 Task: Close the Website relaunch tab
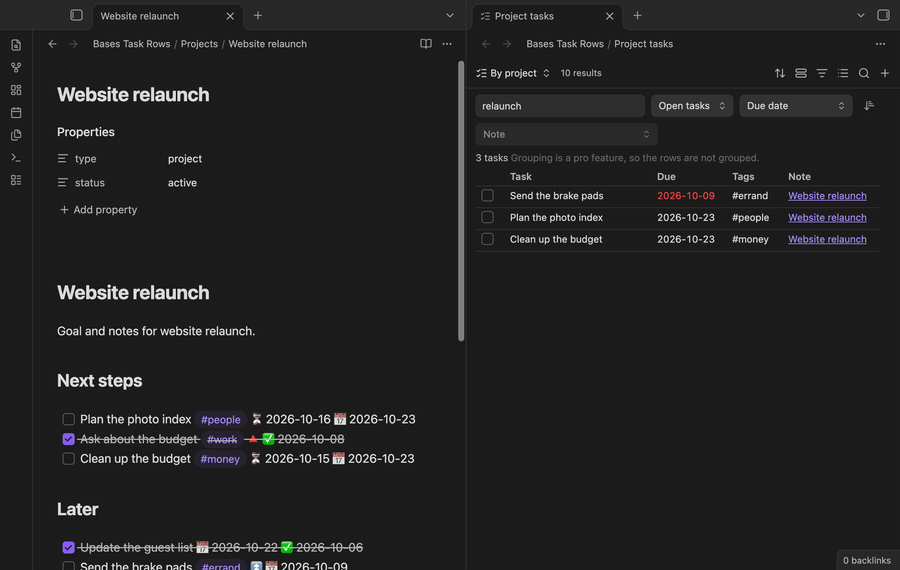(230, 16)
